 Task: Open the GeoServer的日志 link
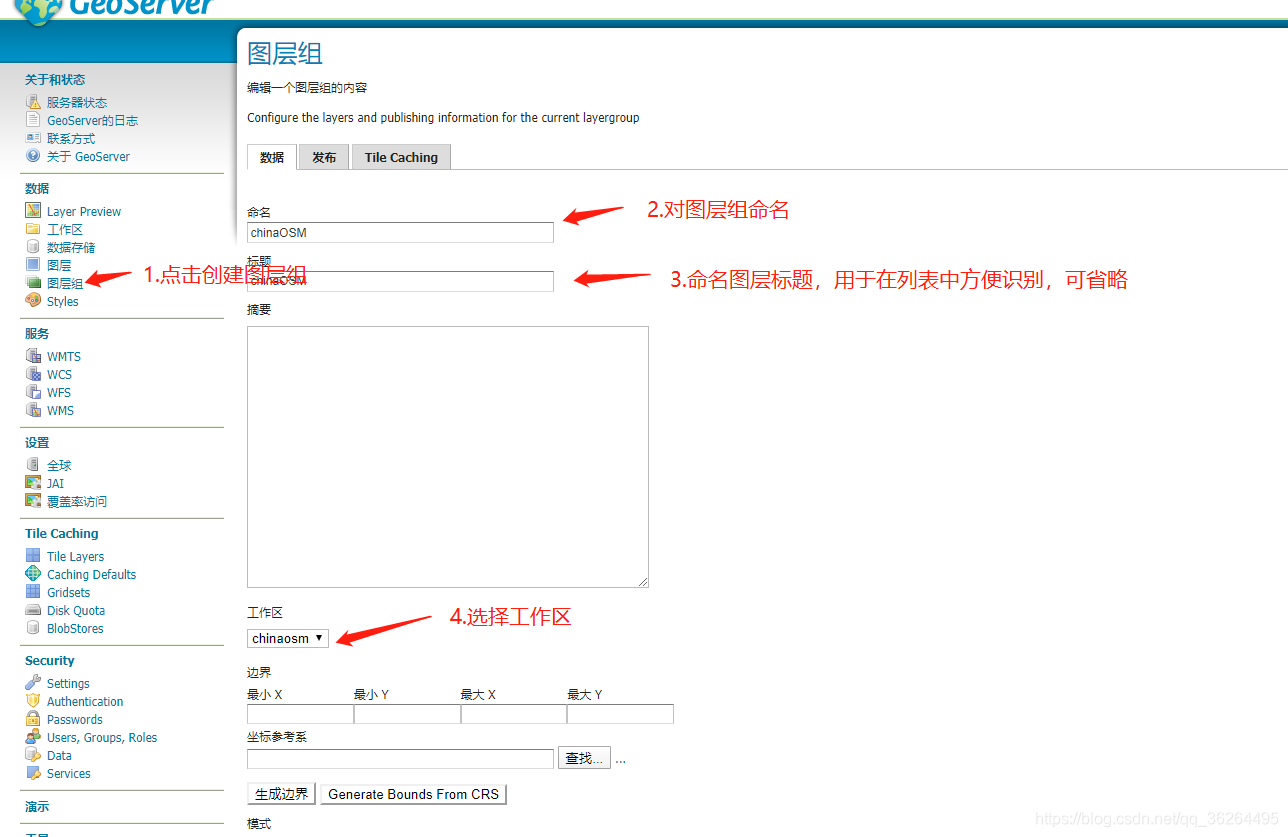(x=92, y=120)
